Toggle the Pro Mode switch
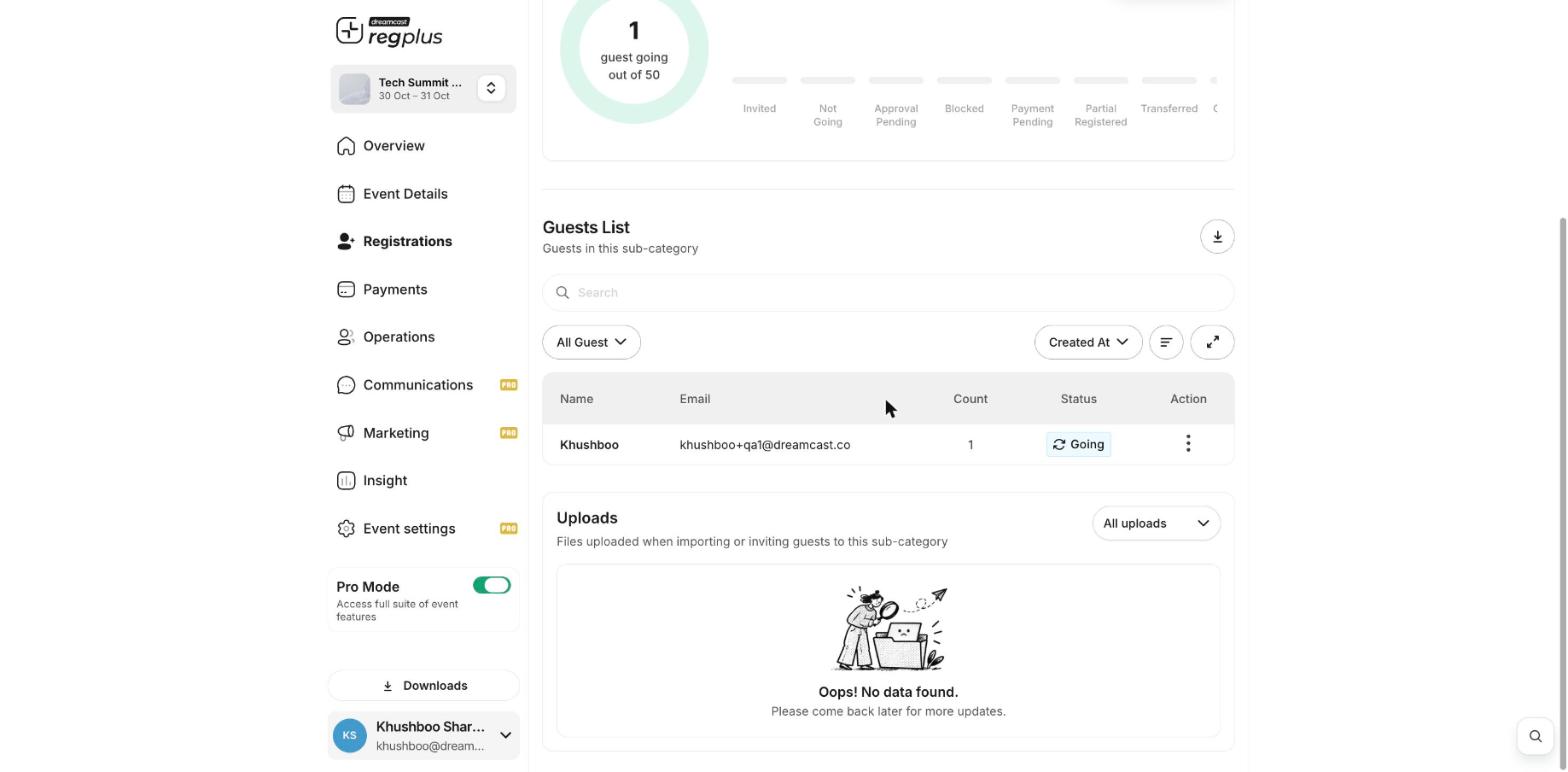Image resolution: width=1568 pixels, height=772 pixels. 492,586
